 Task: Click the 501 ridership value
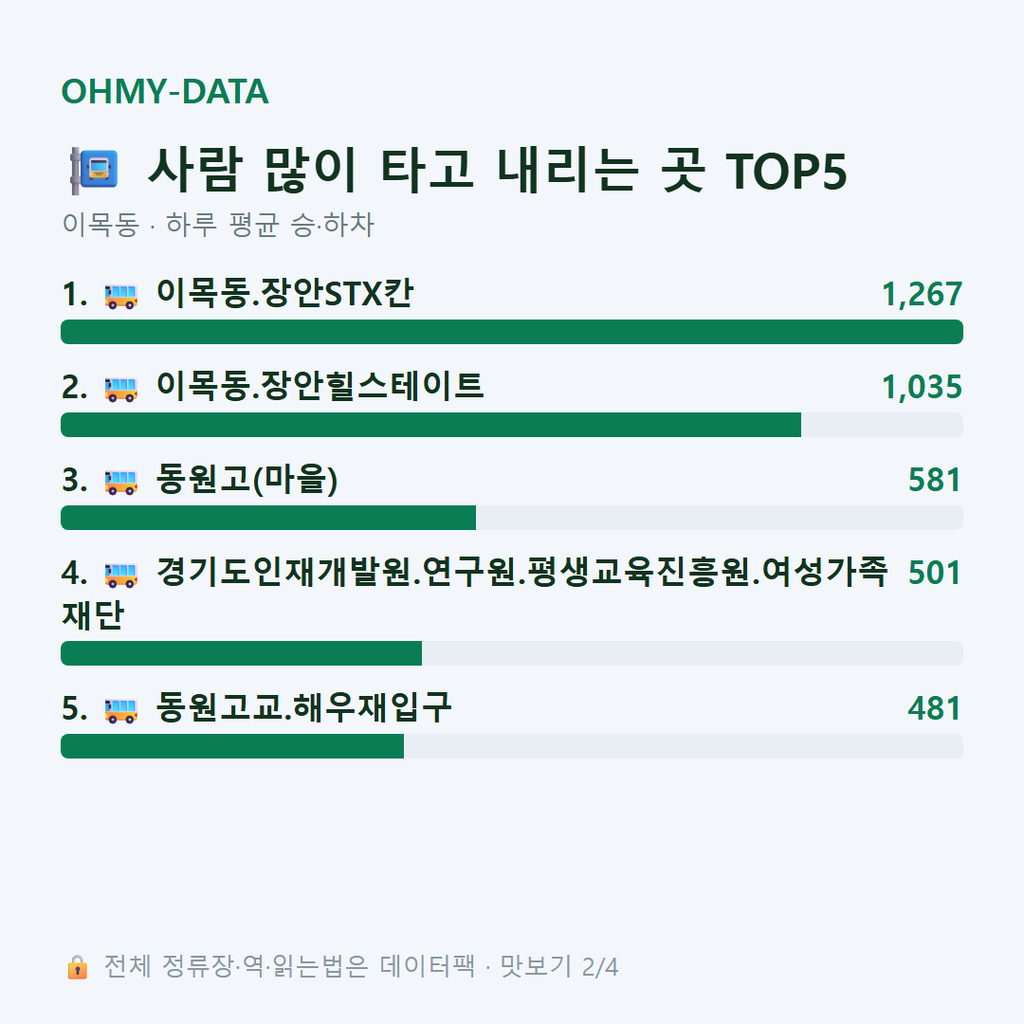pyautogui.click(x=935, y=573)
